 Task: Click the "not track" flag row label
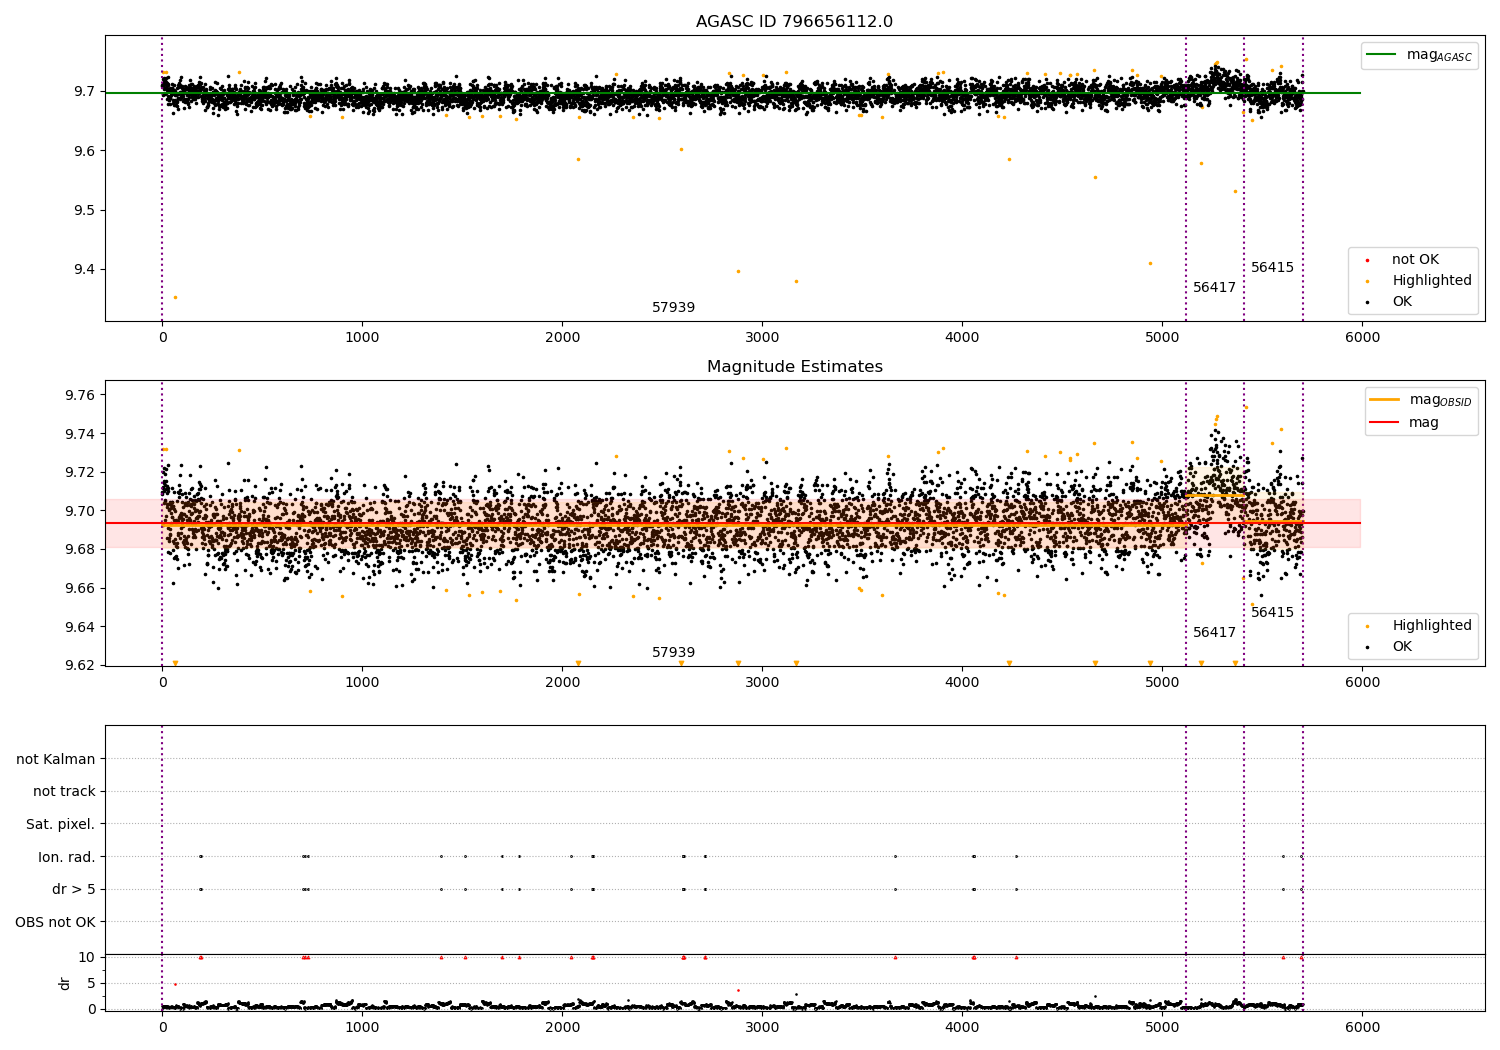[64, 792]
